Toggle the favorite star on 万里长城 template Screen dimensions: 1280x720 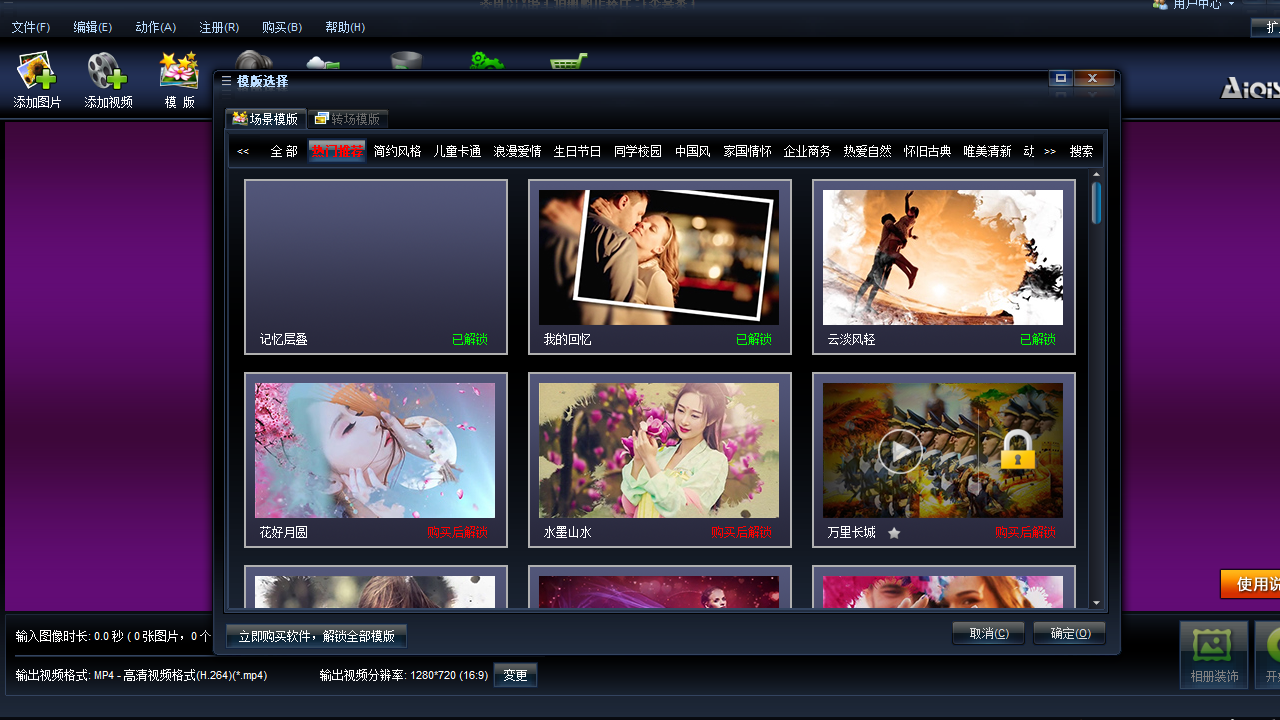pyautogui.click(x=894, y=533)
